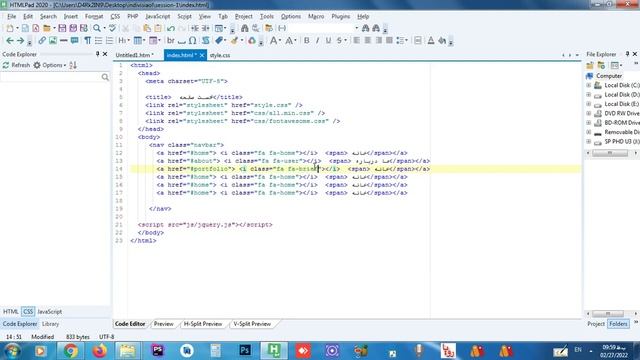Click the align center icon
640x360 pixels.
pos(367,40)
